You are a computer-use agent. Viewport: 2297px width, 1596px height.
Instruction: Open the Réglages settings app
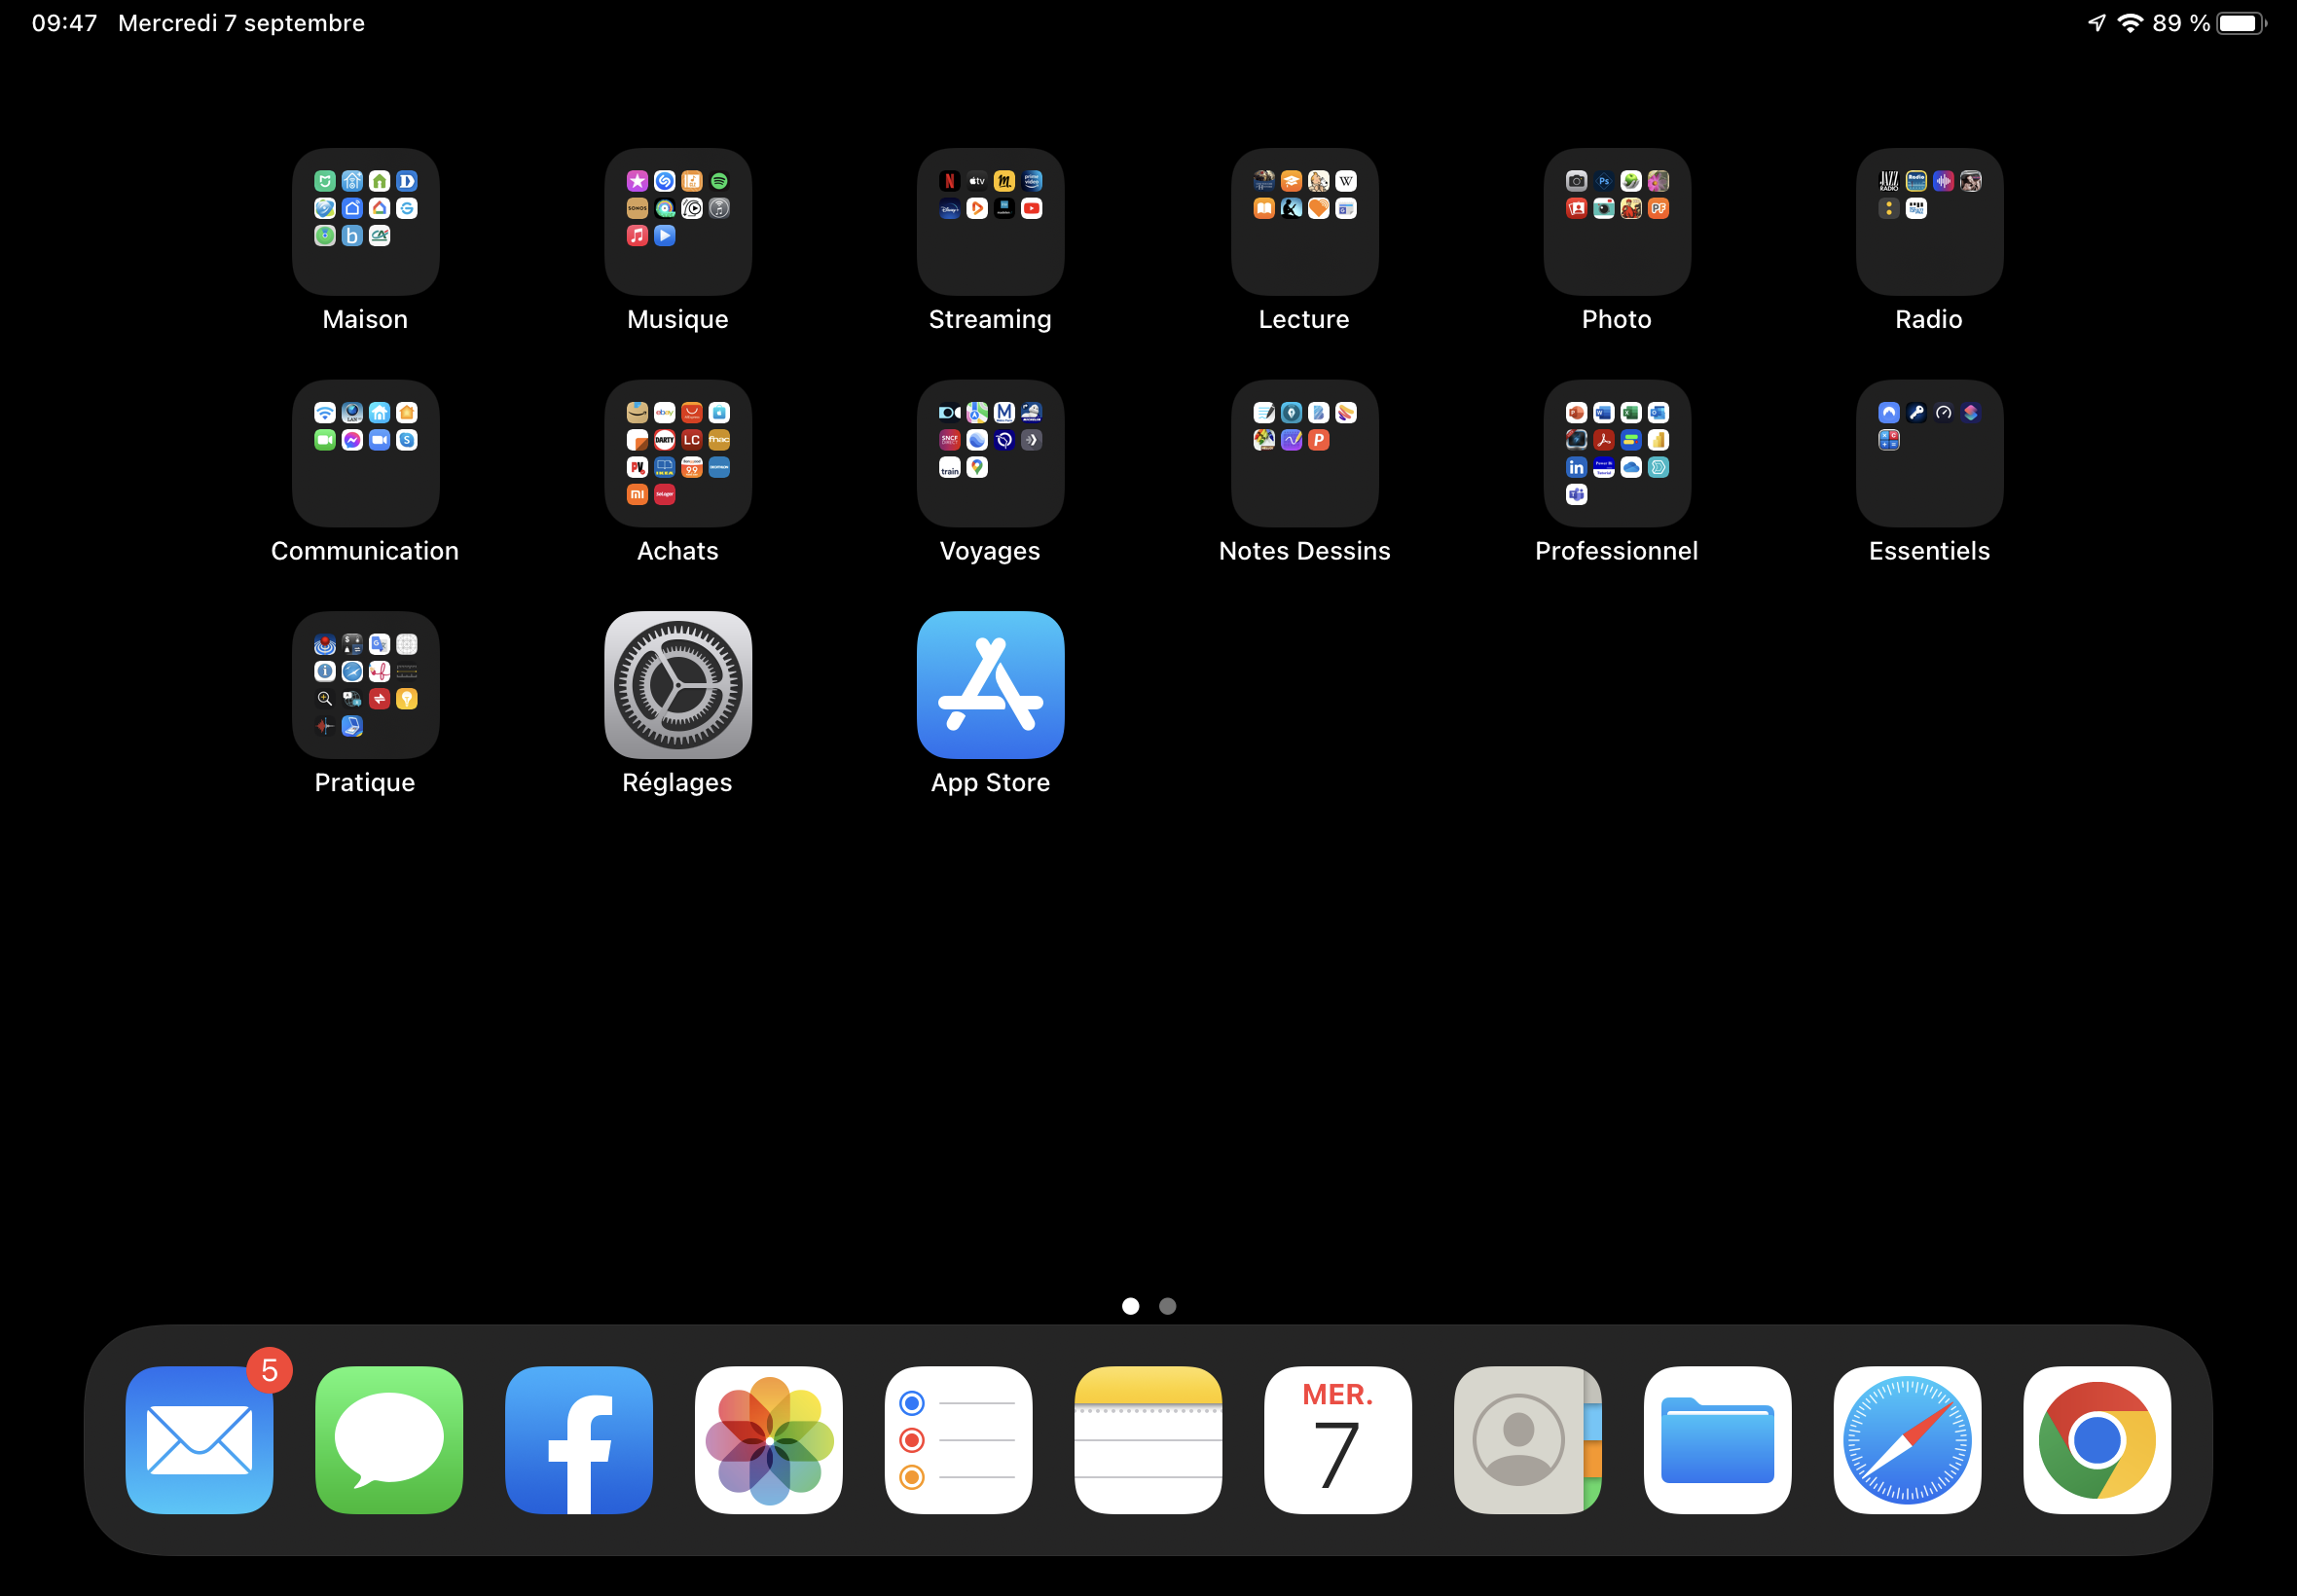678,685
